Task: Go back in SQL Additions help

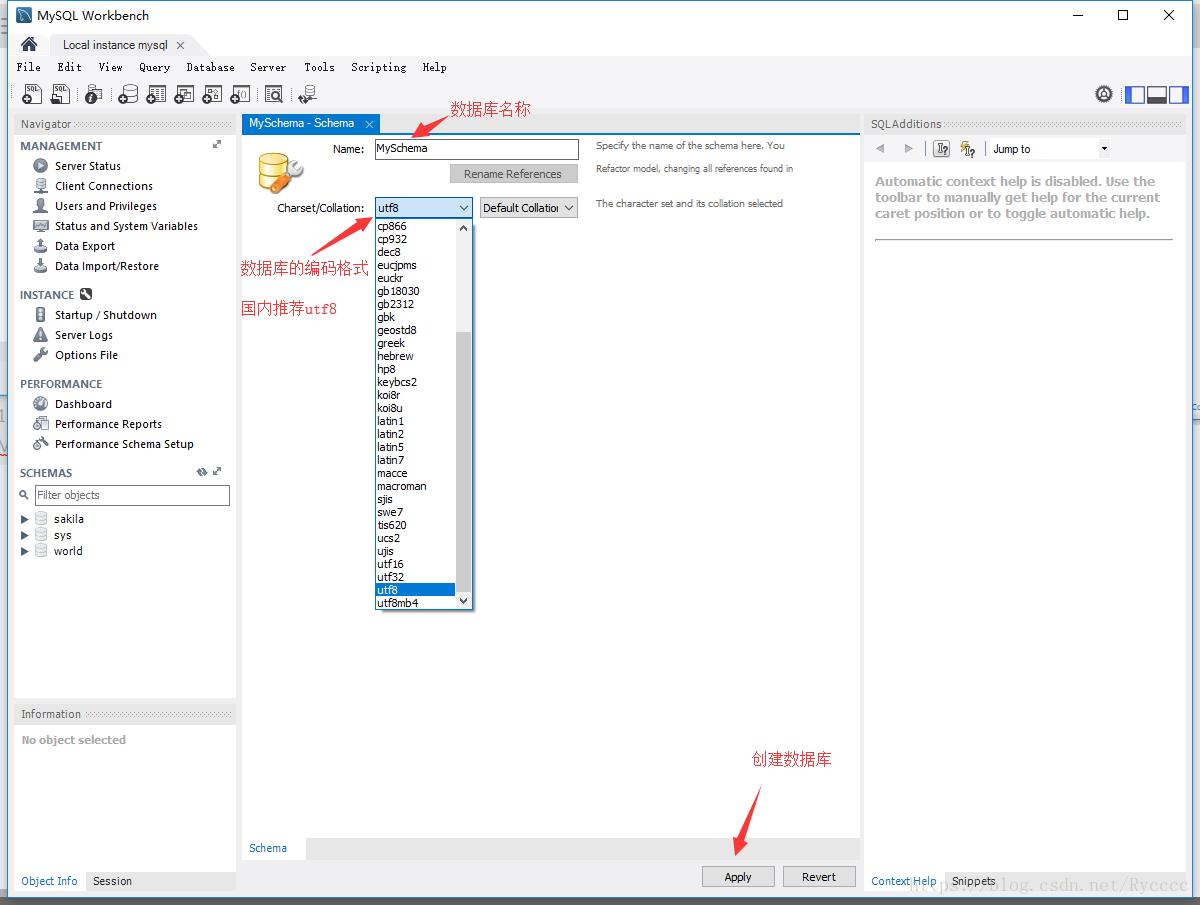Action: 881,149
